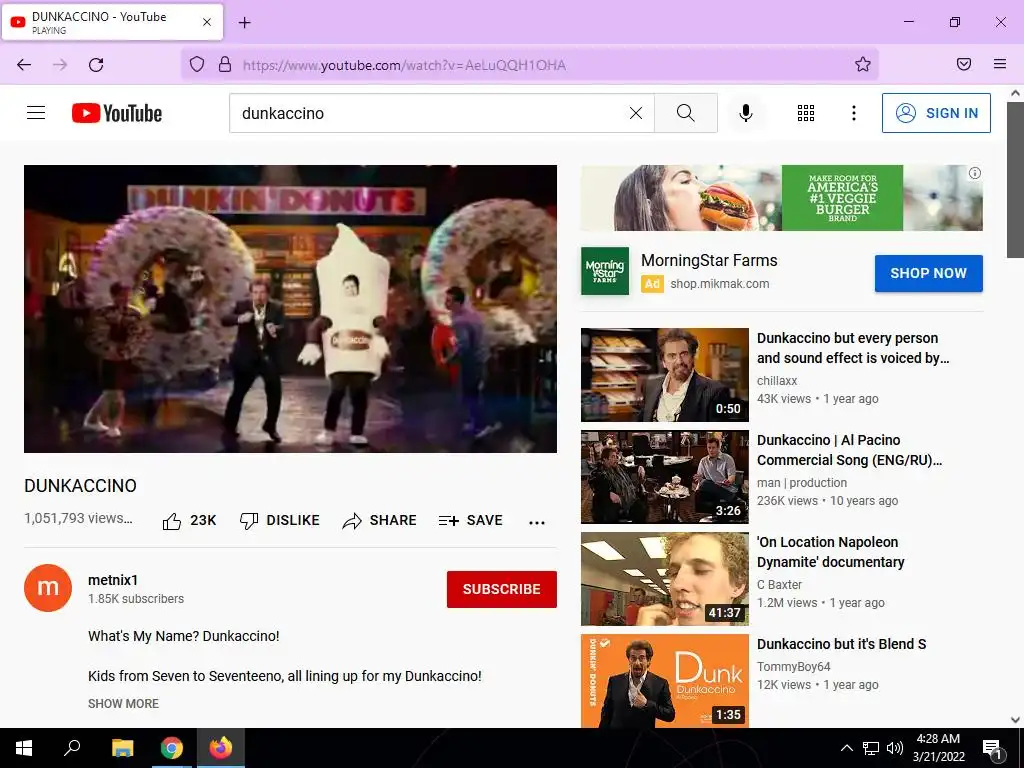Share the DUNKACCINO video
1024x768 pixels.
pos(379,520)
